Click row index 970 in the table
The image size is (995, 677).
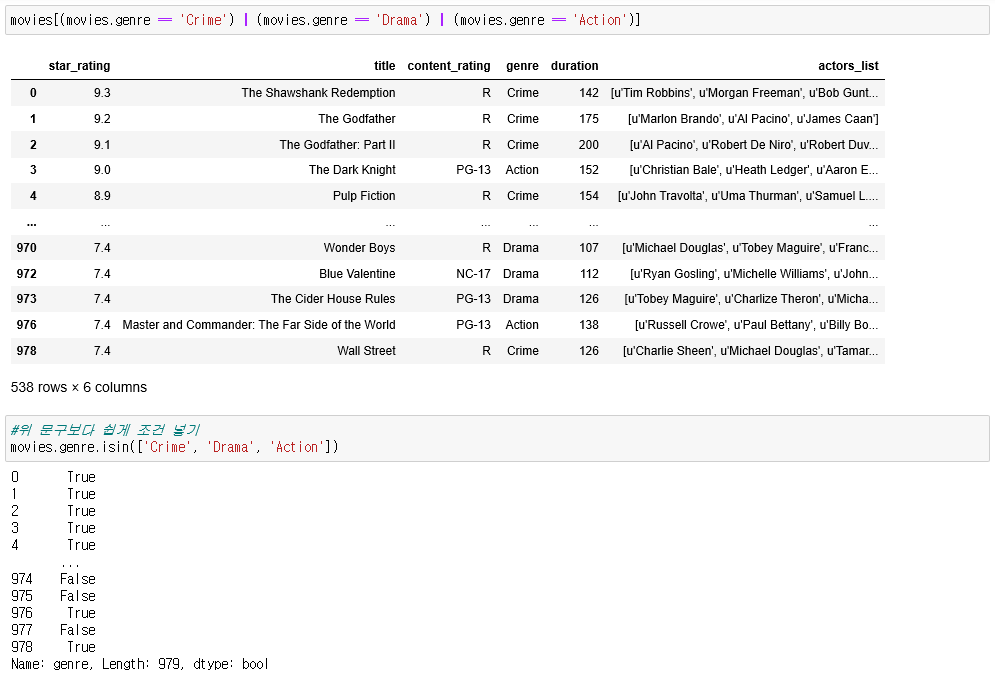point(27,248)
